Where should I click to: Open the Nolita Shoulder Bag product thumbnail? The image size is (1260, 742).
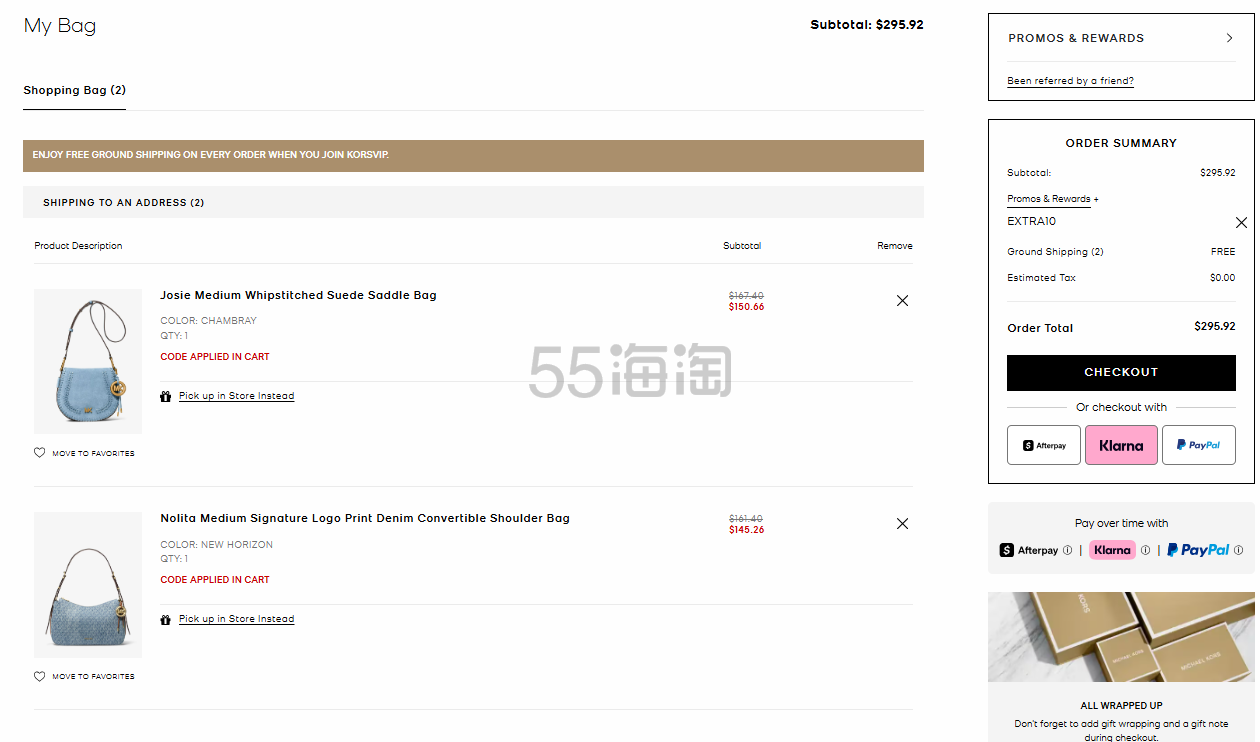click(x=88, y=584)
